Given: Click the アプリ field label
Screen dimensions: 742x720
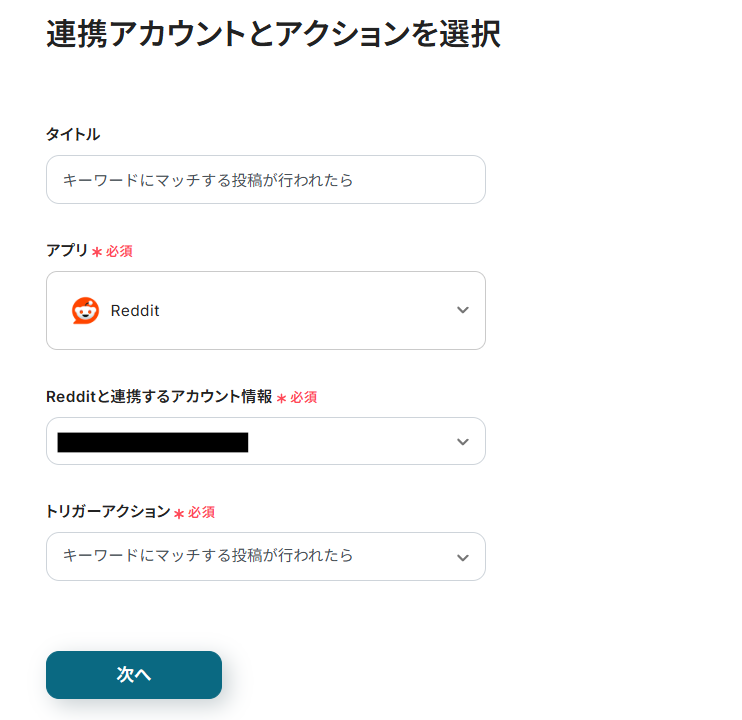Looking at the screenshot, I should coord(67,250).
